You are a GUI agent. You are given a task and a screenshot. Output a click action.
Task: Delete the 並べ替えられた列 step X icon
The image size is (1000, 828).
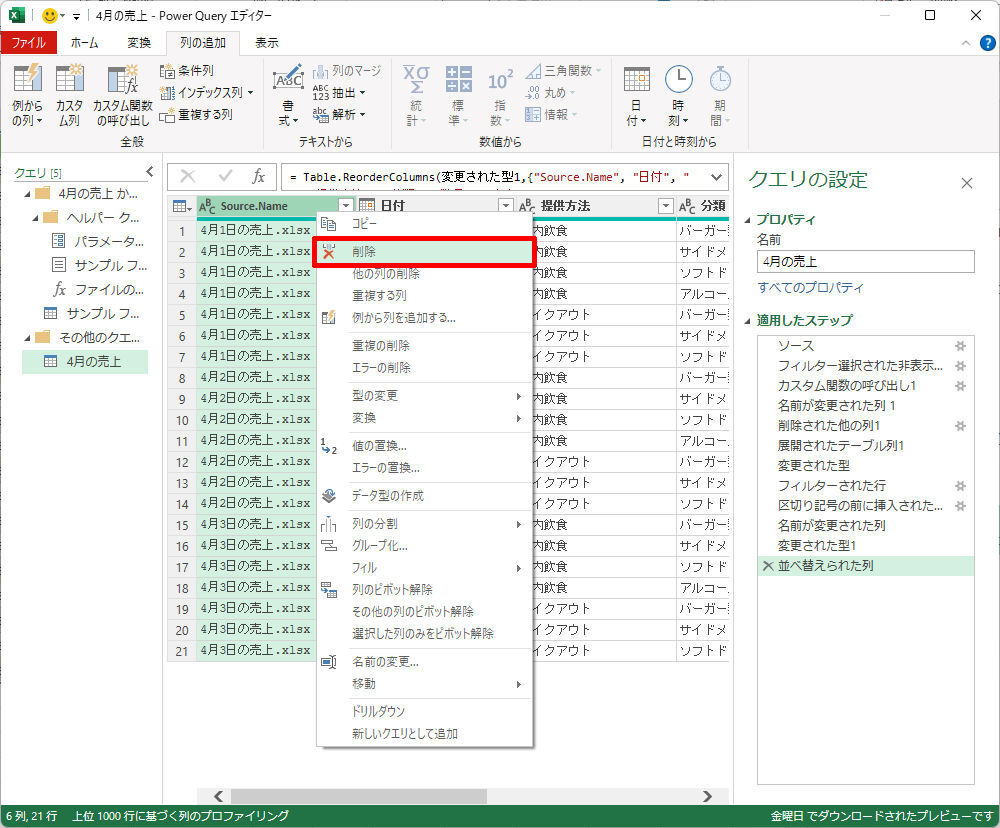(767, 566)
